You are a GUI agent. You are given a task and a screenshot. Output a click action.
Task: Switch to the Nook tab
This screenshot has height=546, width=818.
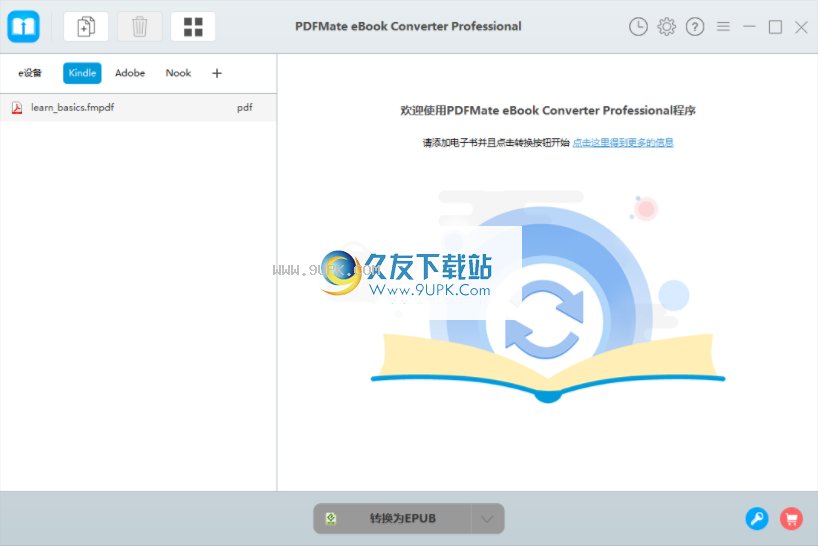178,73
